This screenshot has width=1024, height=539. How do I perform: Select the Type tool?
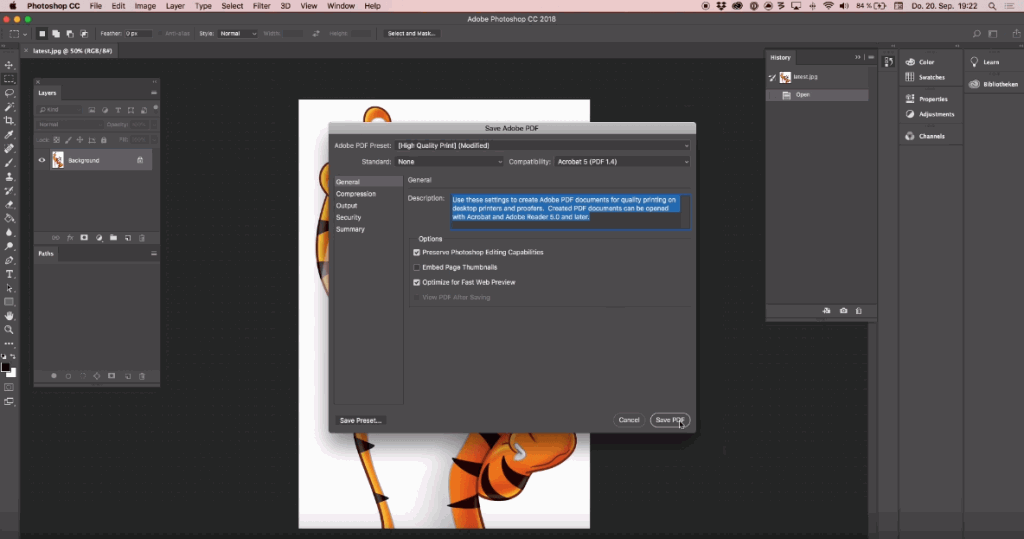(x=9, y=274)
